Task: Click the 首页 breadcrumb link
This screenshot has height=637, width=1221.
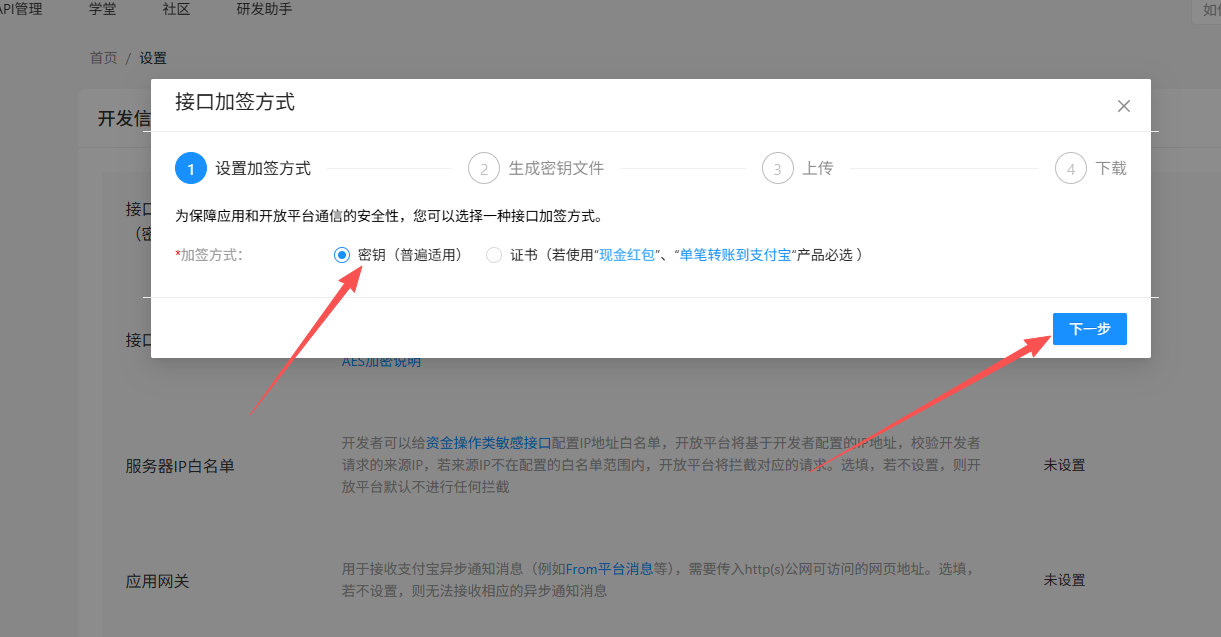Action: (103, 58)
